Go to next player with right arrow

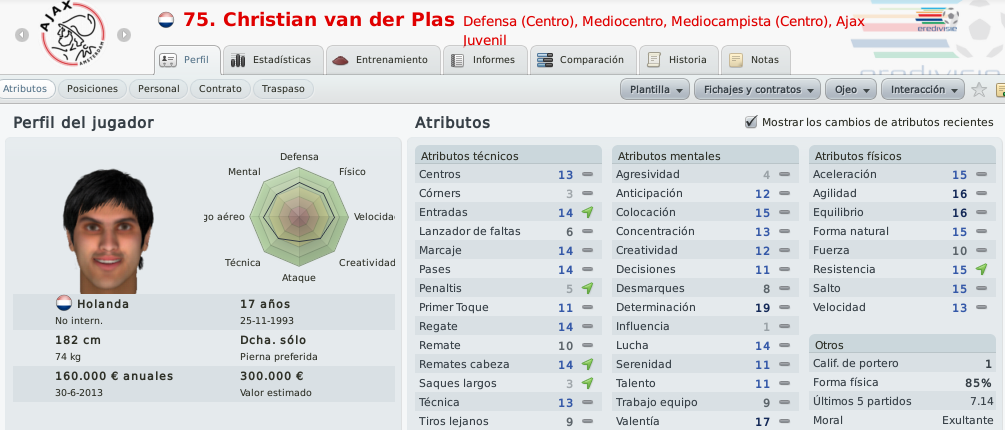click(x=124, y=35)
